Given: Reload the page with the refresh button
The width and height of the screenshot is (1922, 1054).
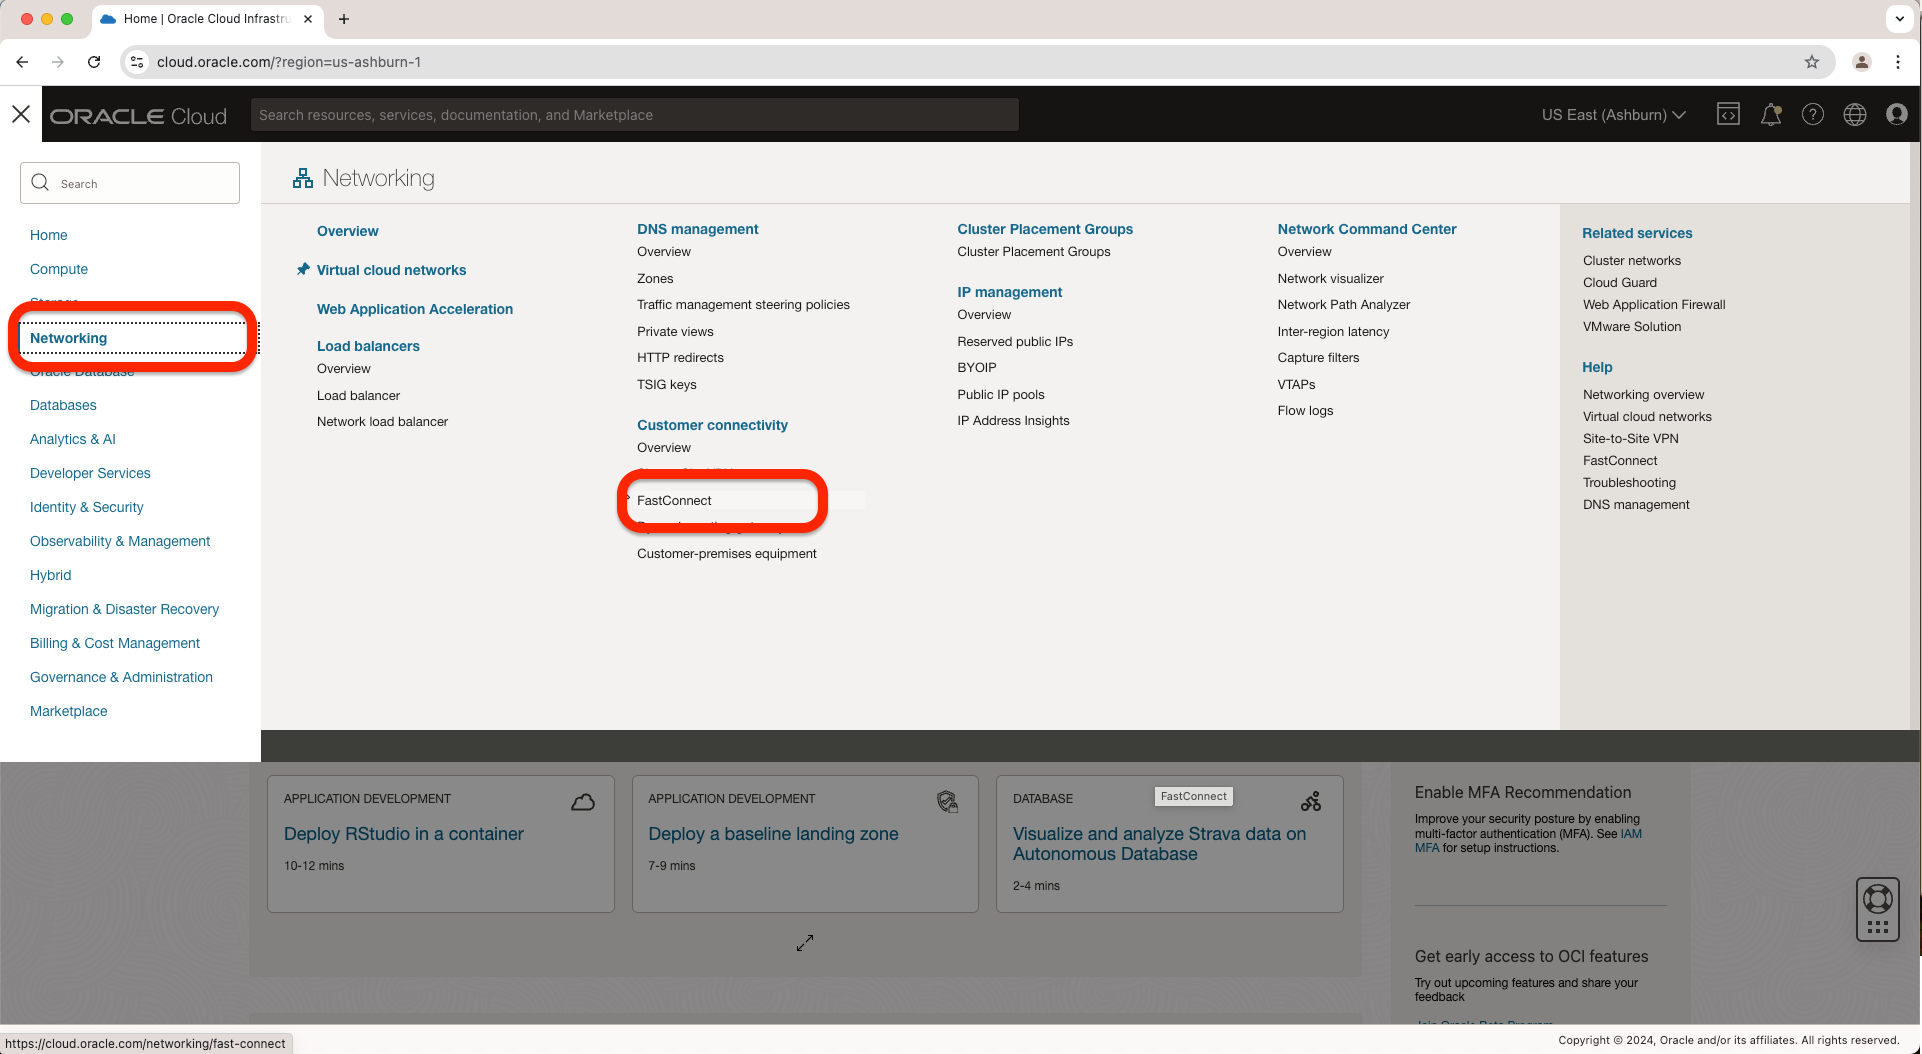Looking at the screenshot, I should pyautogui.click(x=94, y=62).
